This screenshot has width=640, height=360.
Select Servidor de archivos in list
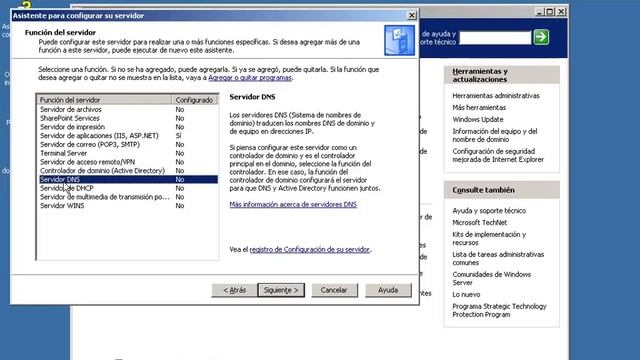pyautogui.click(x=128, y=109)
